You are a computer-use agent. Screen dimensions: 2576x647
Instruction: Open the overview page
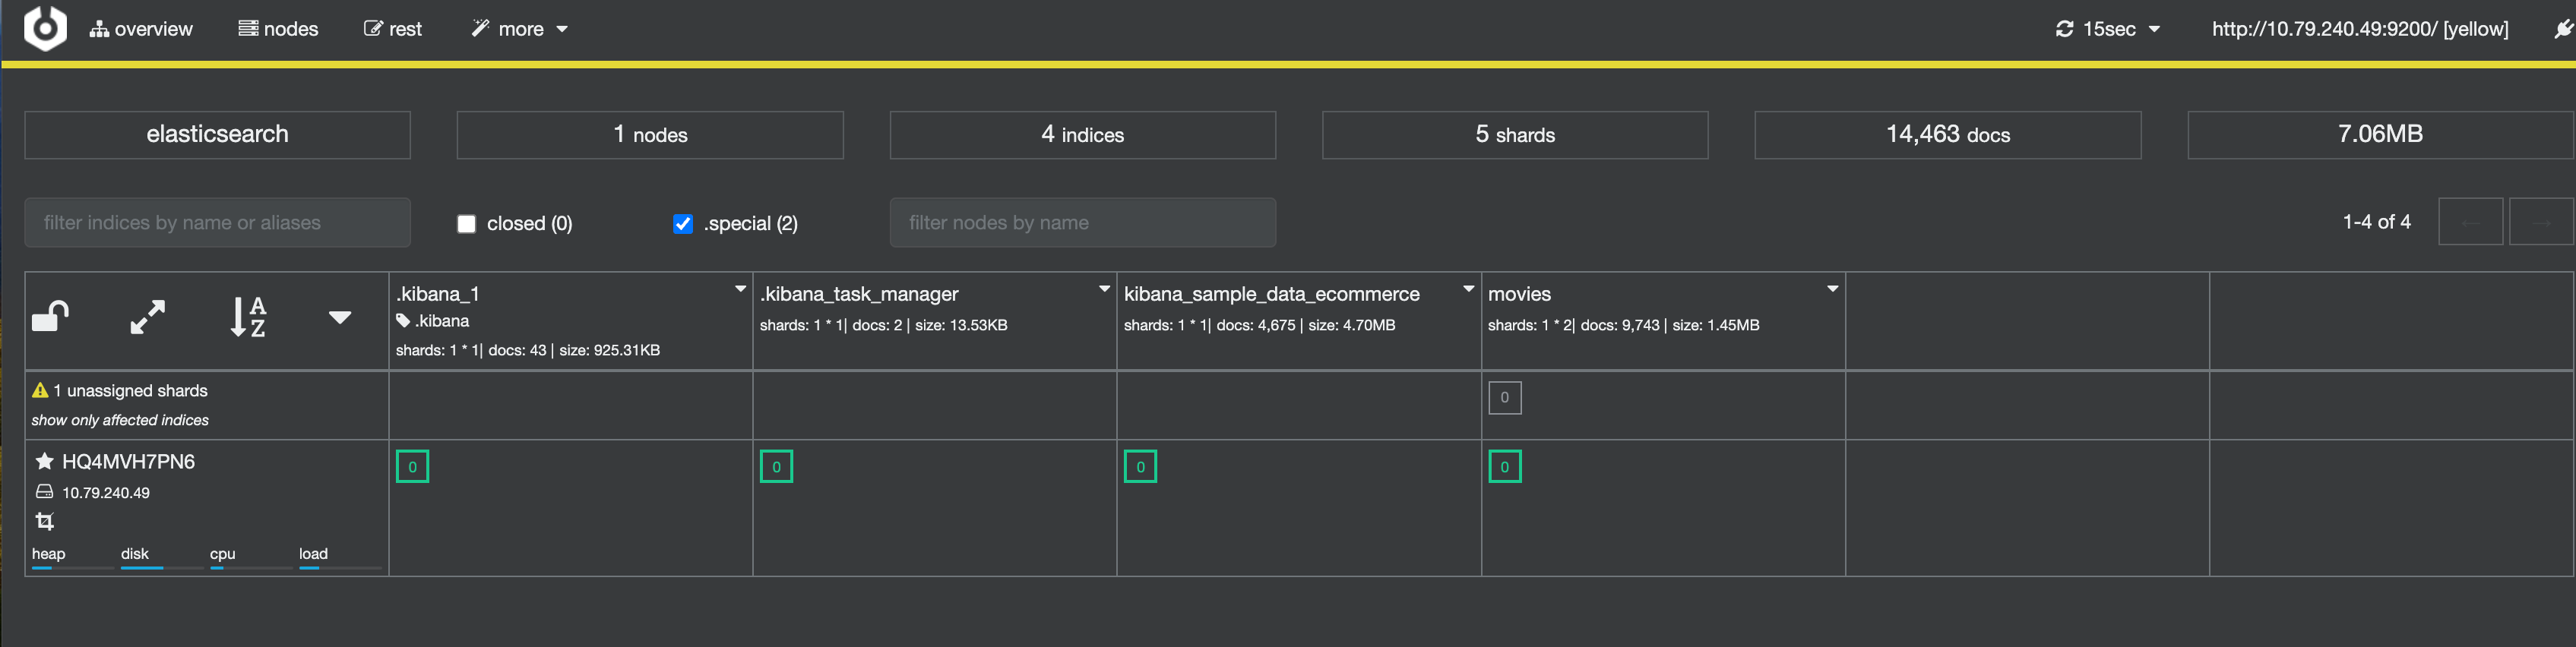point(141,29)
